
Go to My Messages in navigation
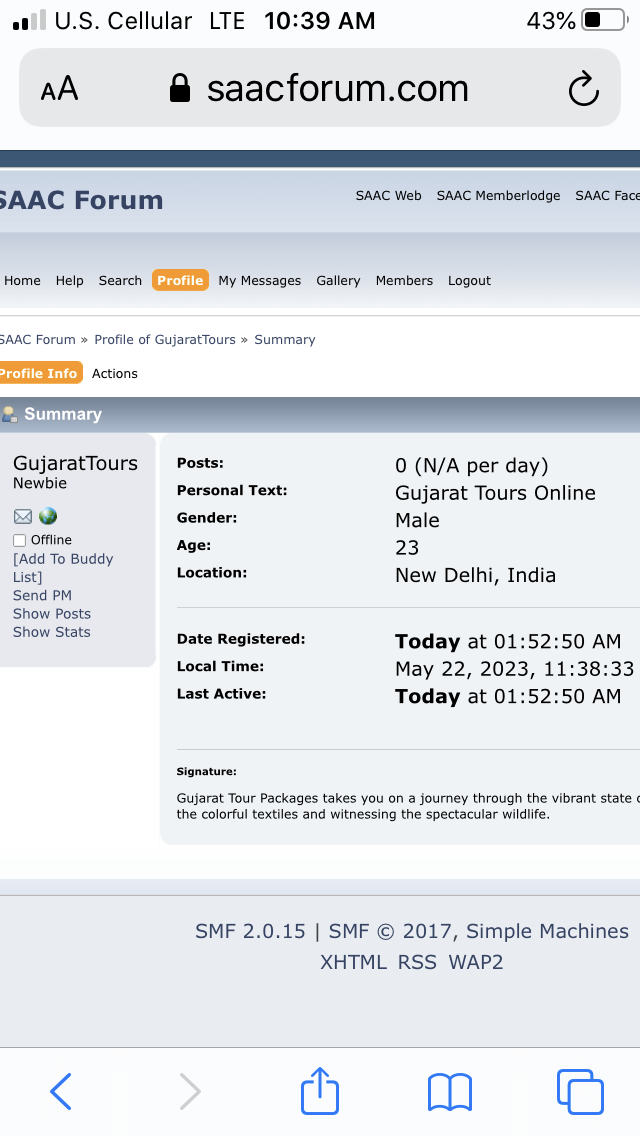pos(259,281)
